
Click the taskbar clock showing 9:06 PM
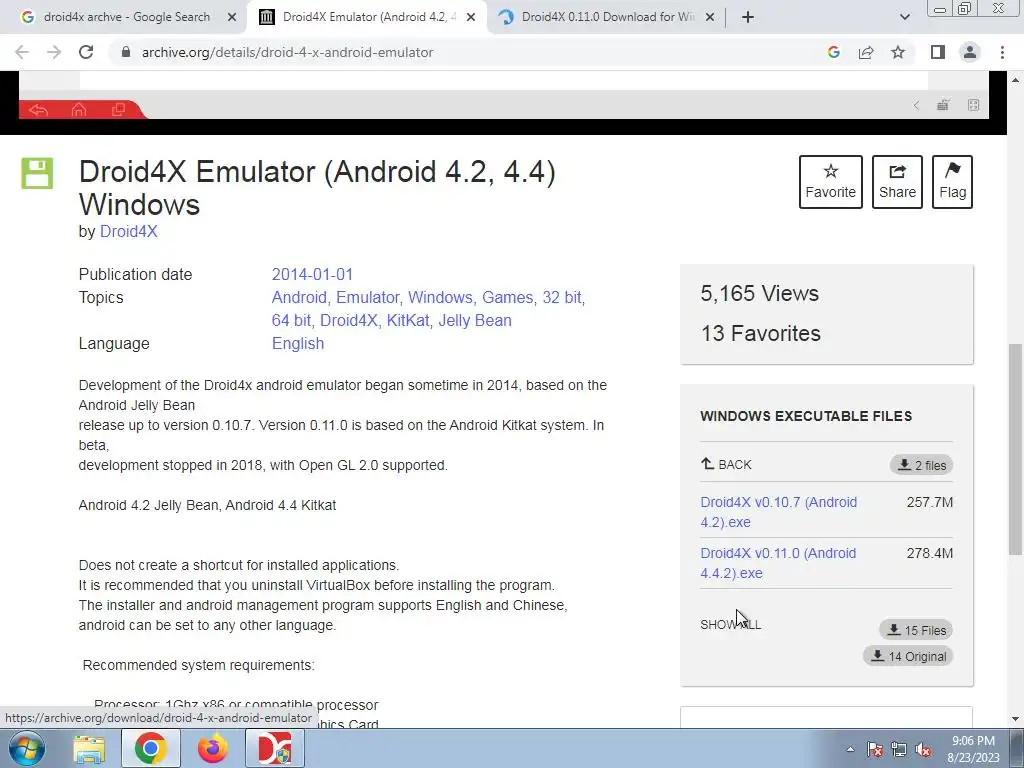click(x=973, y=749)
